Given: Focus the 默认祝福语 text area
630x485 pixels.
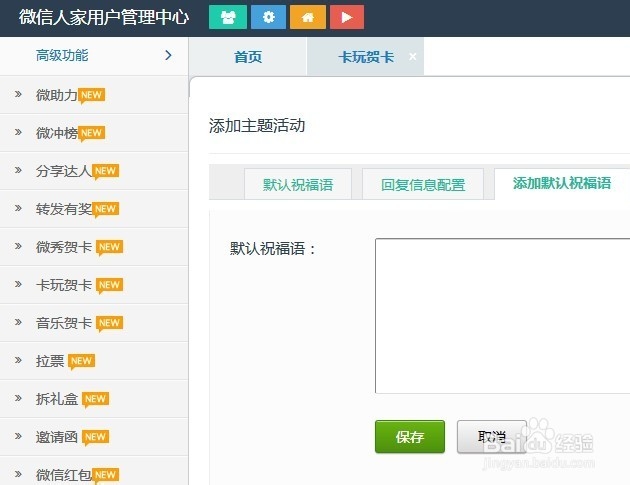Looking at the screenshot, I should [x=502, y=316].
